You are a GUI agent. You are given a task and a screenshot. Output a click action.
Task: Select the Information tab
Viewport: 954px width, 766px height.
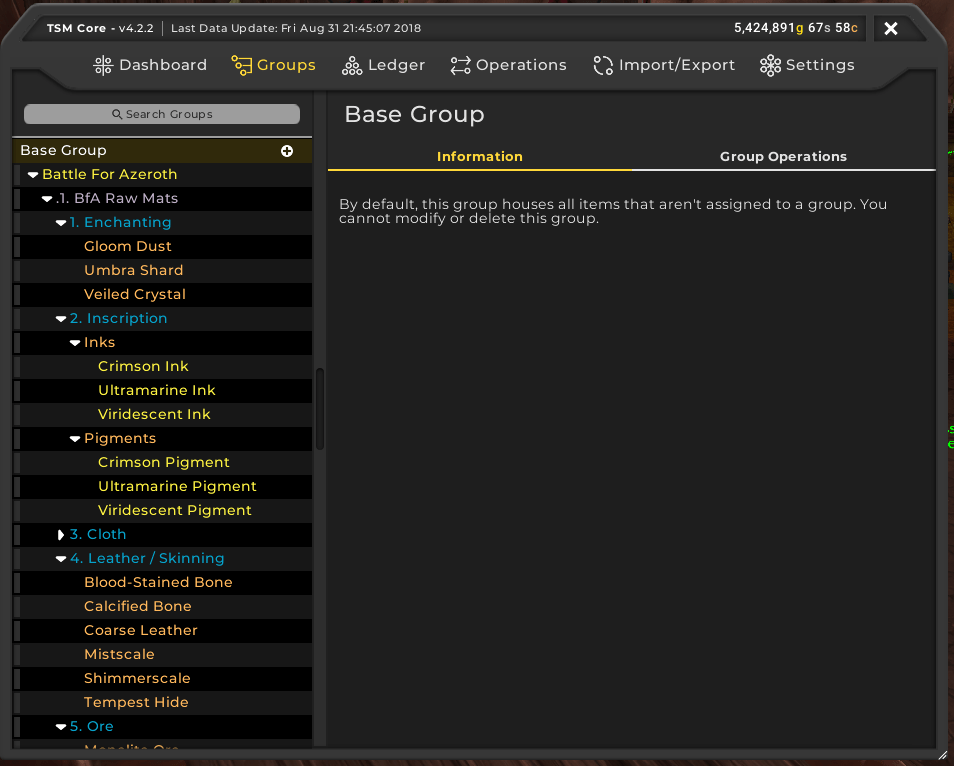pos(479,156)
